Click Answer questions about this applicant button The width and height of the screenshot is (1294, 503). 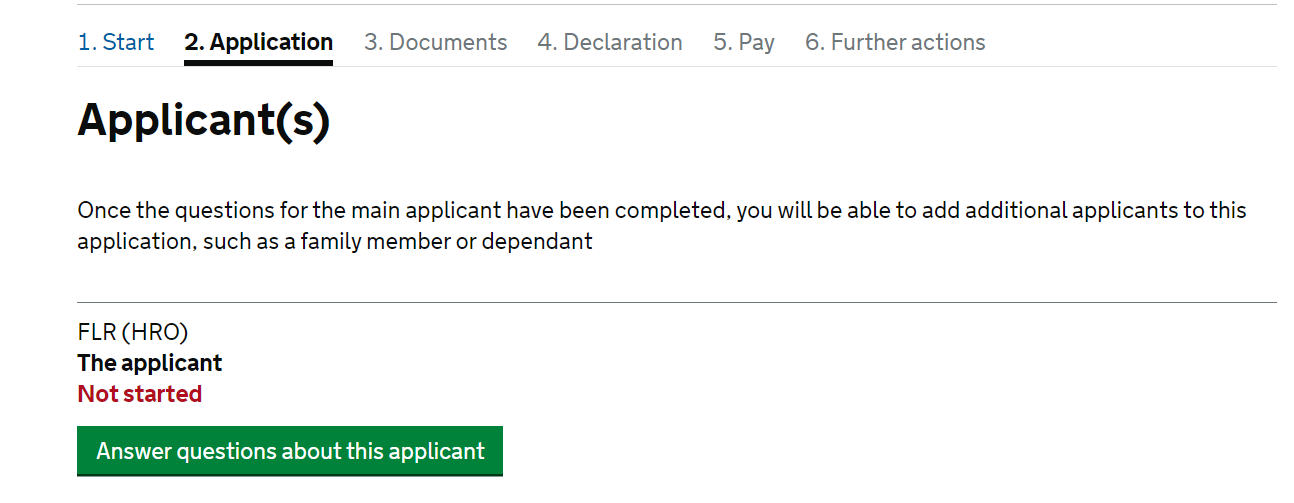click(290, 451)
